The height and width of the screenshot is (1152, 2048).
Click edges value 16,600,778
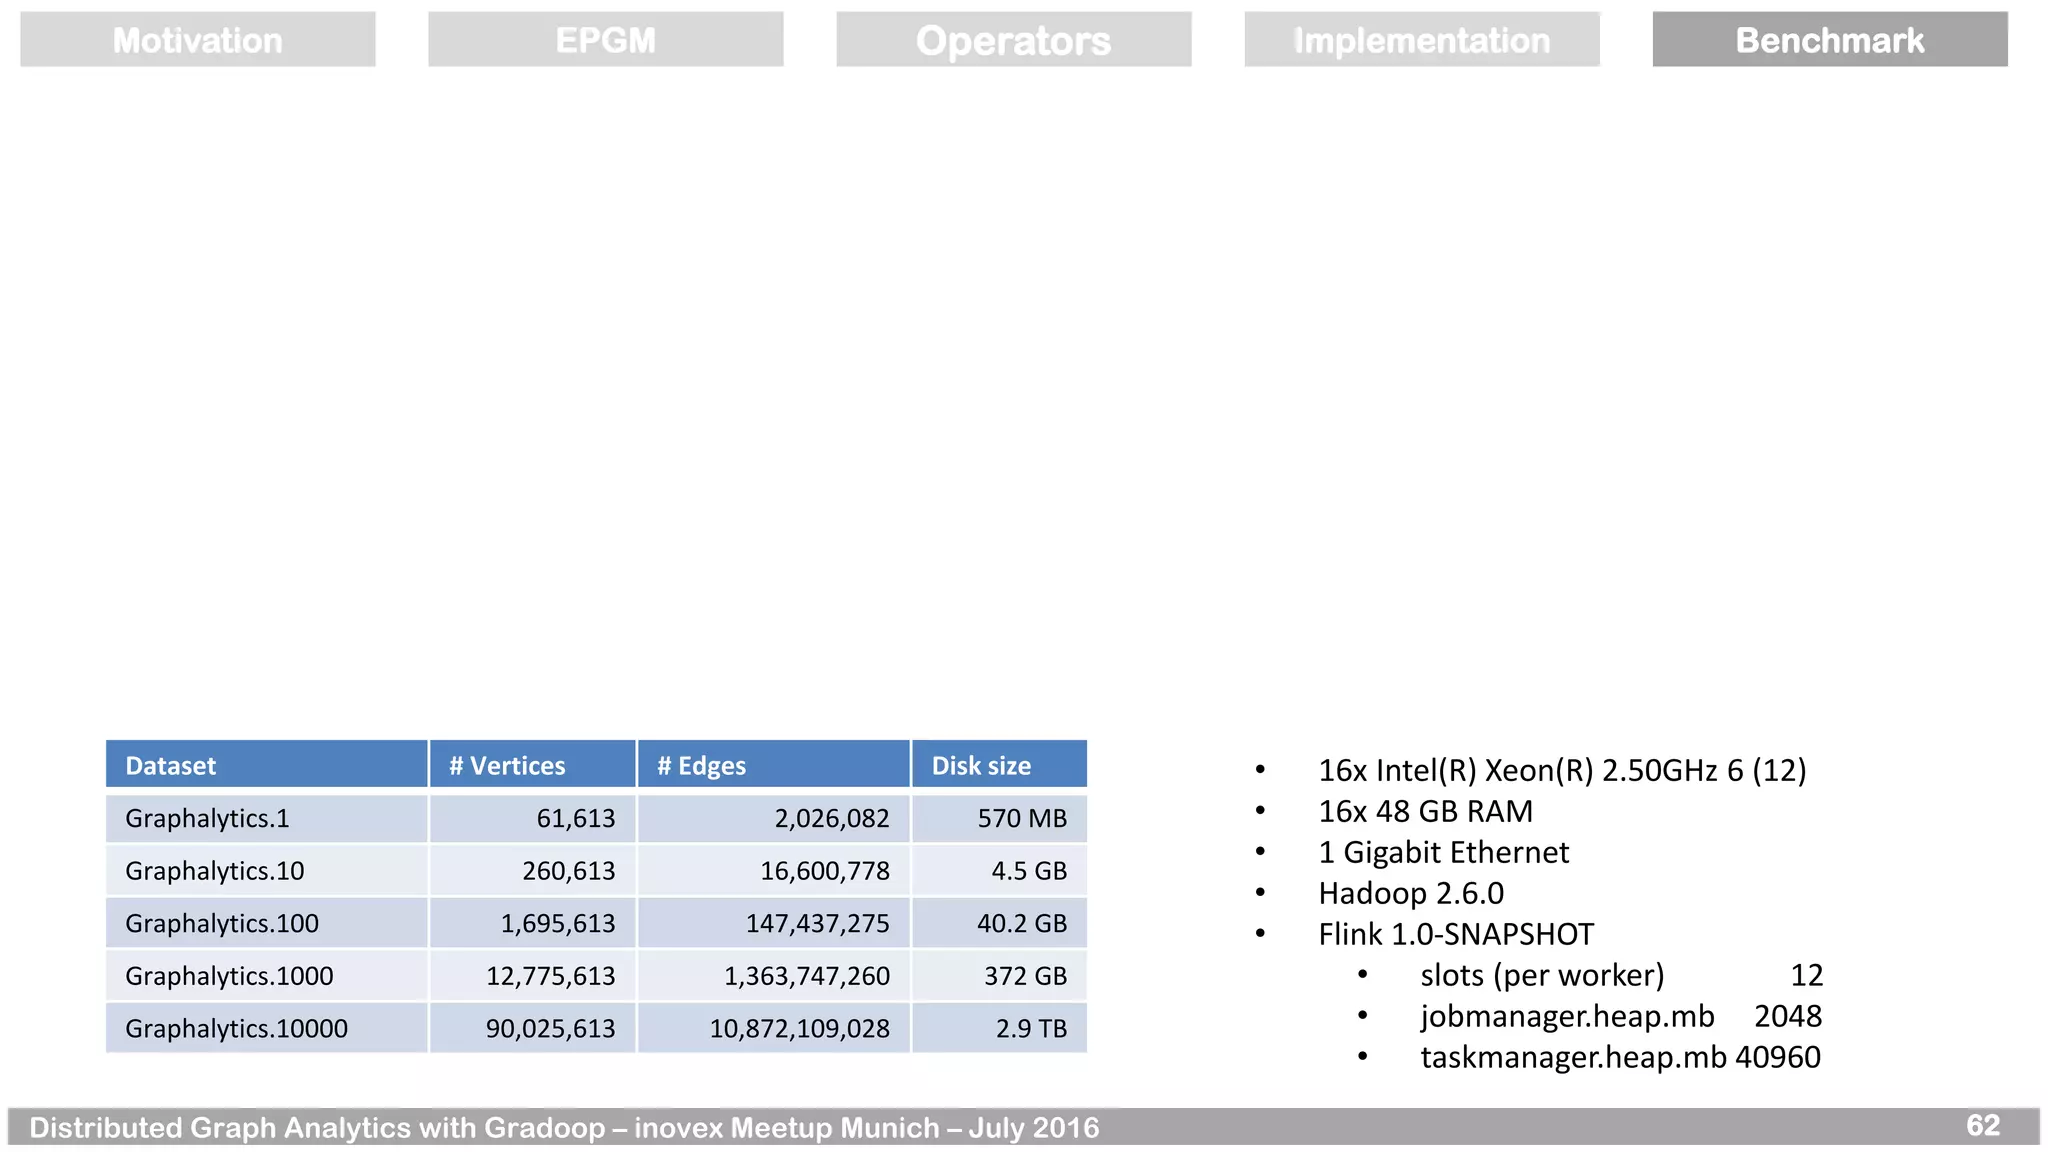[x=774, y=871]
